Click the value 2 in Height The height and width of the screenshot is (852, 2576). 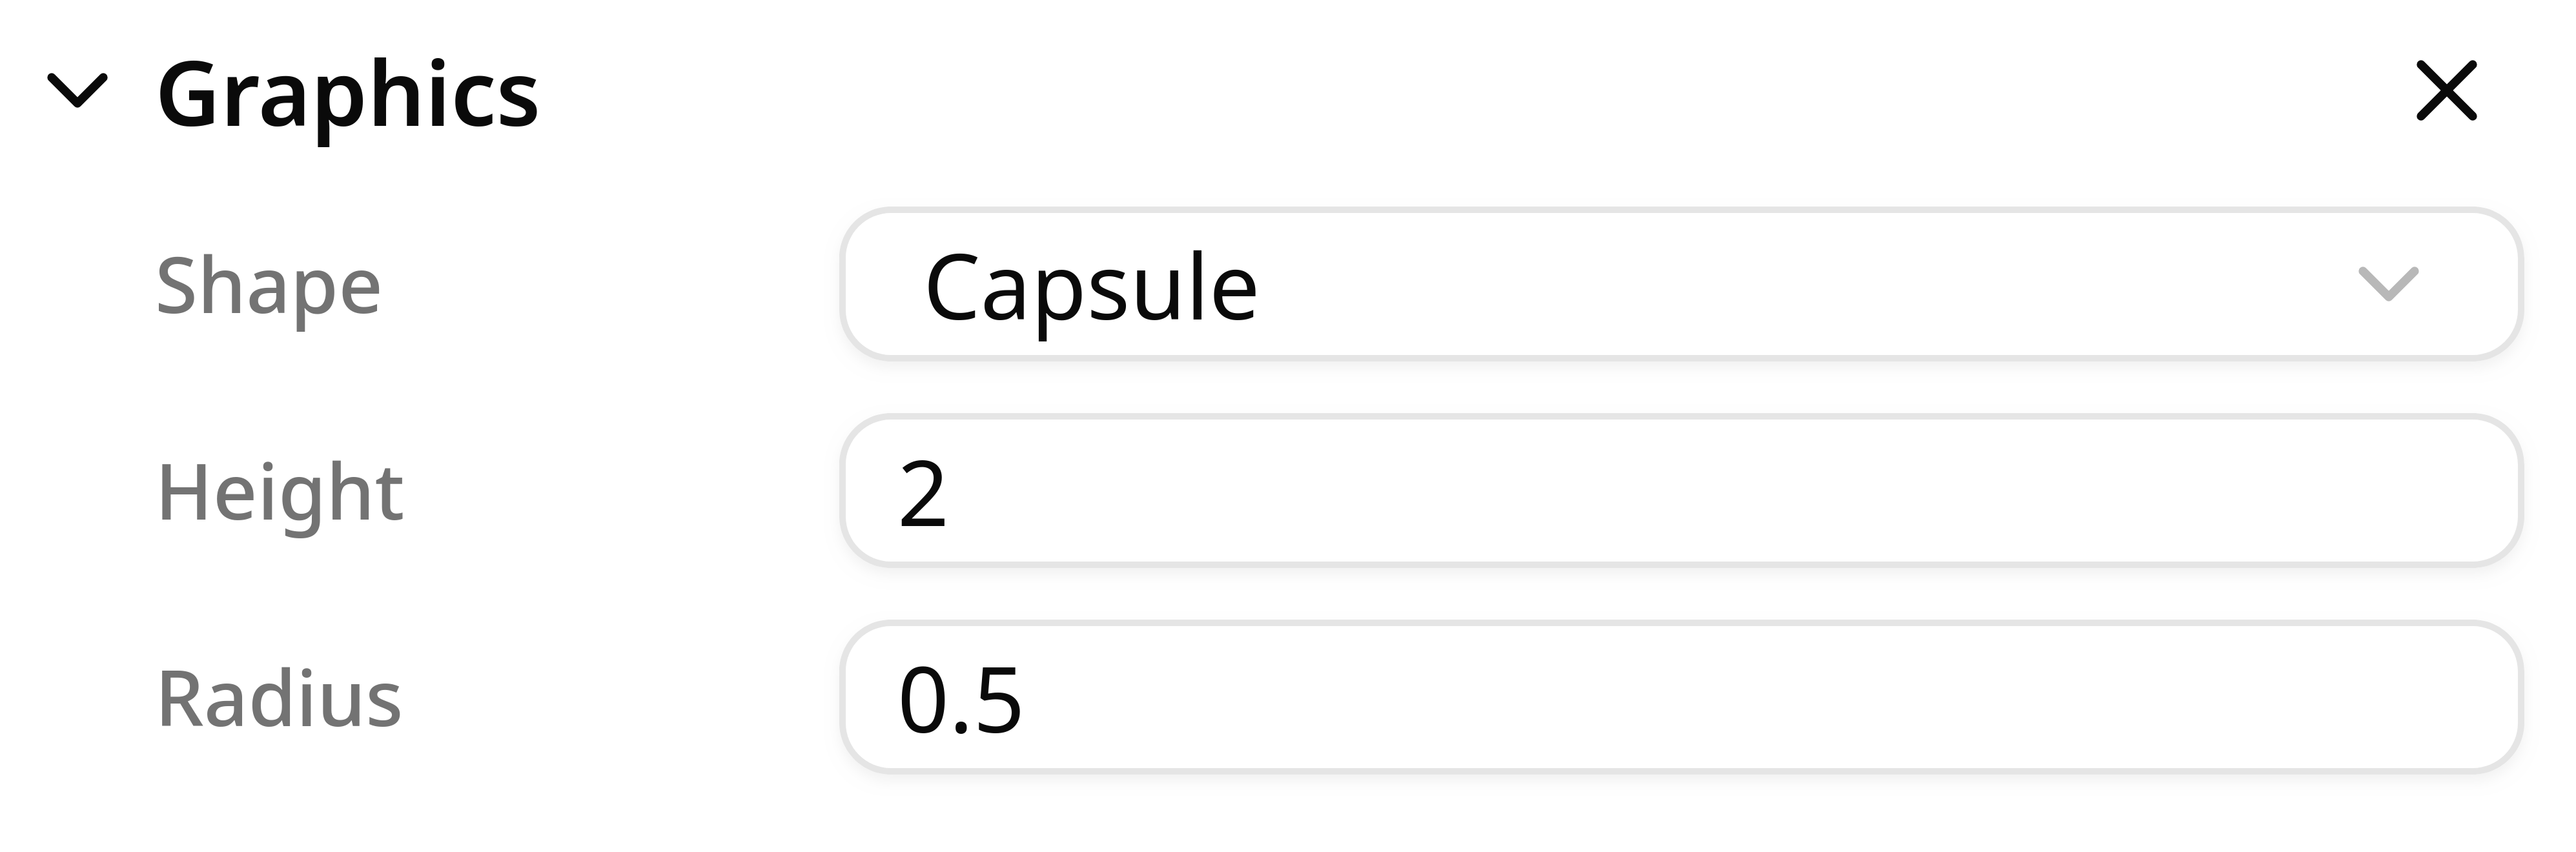click(x=922, y=494)
